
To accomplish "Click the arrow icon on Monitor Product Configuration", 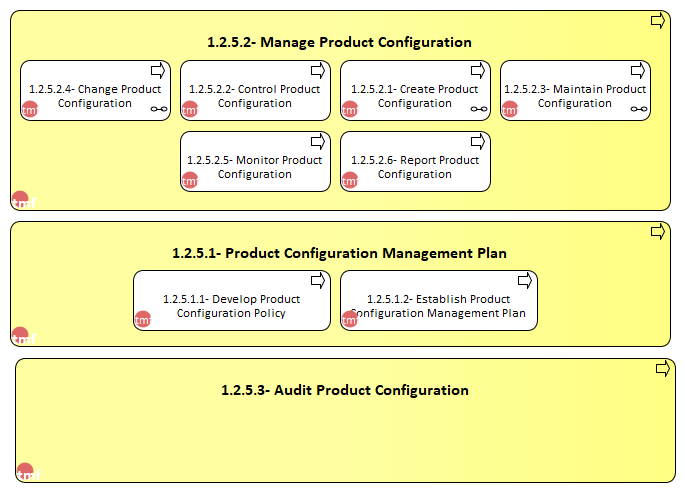I will pyautogui.click(x=318, y=142).
